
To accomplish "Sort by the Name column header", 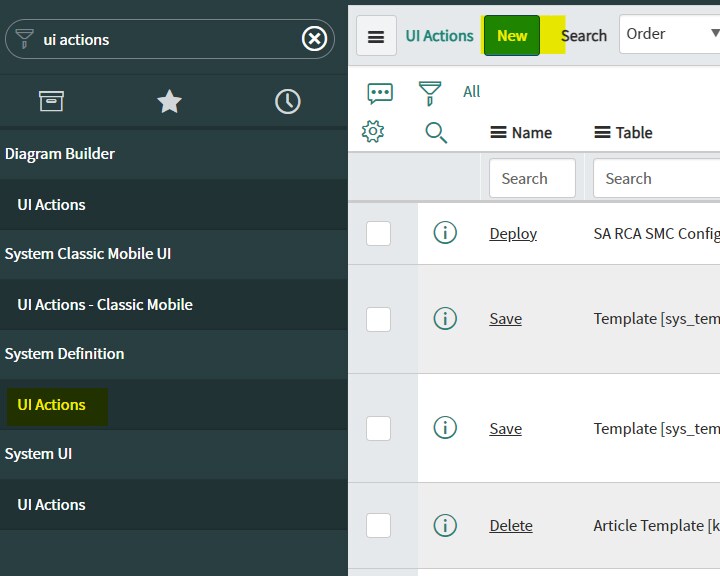I will [532, 133].
